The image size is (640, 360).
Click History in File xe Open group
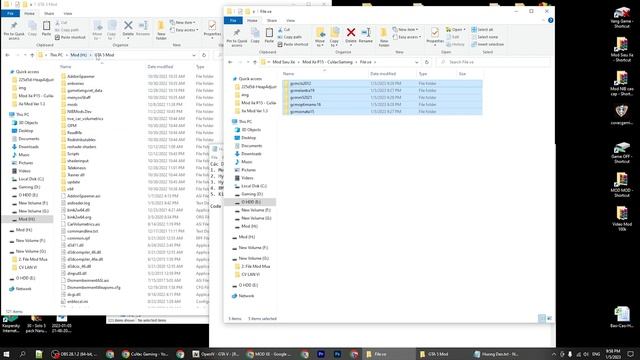(456, 44)
